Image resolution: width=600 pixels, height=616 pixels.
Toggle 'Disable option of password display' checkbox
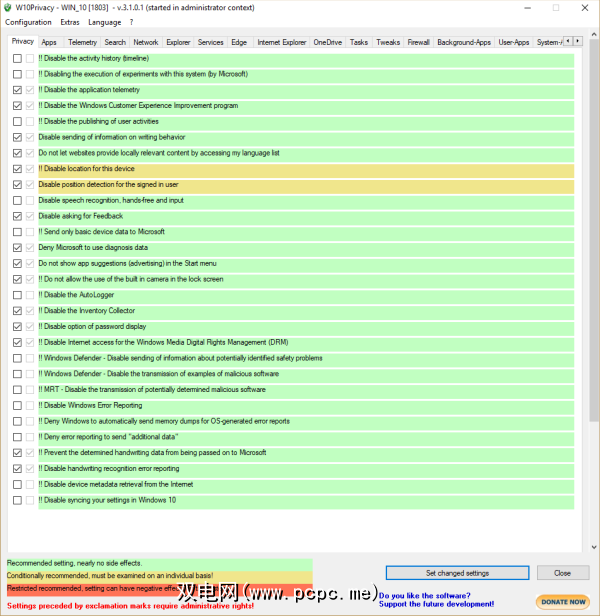(17, 326)
